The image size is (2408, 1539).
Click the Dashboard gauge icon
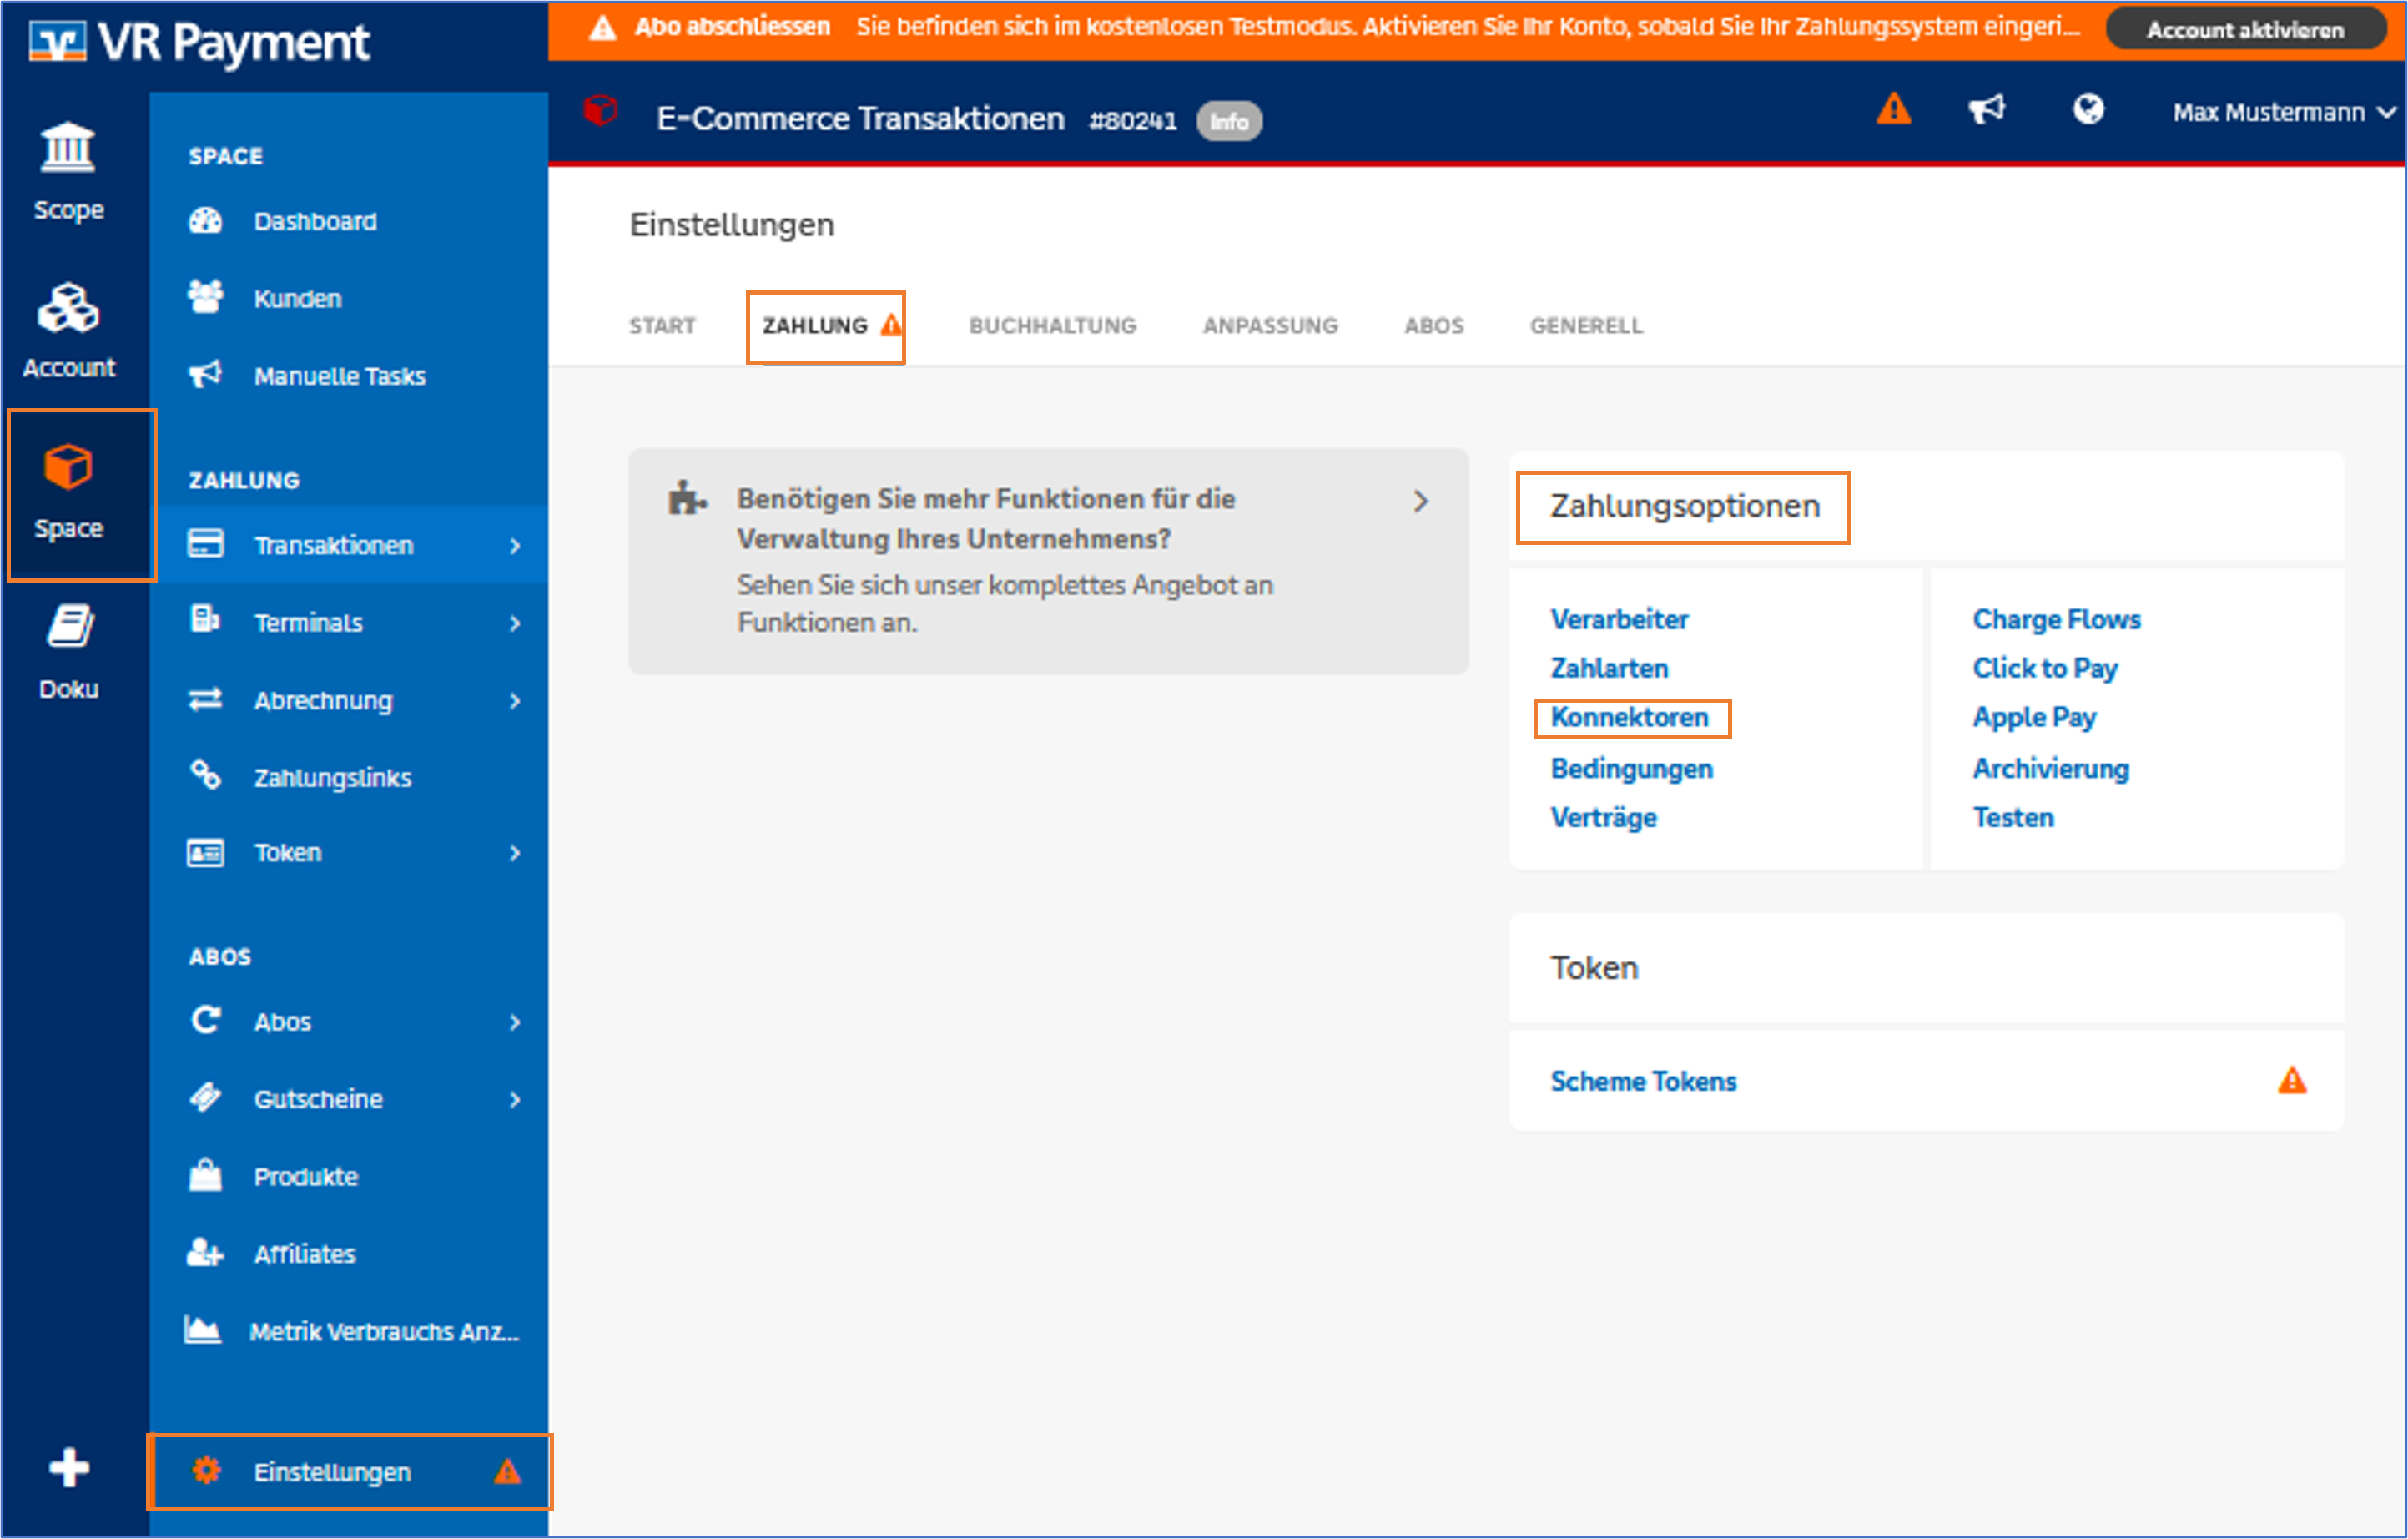coord(206,221)
